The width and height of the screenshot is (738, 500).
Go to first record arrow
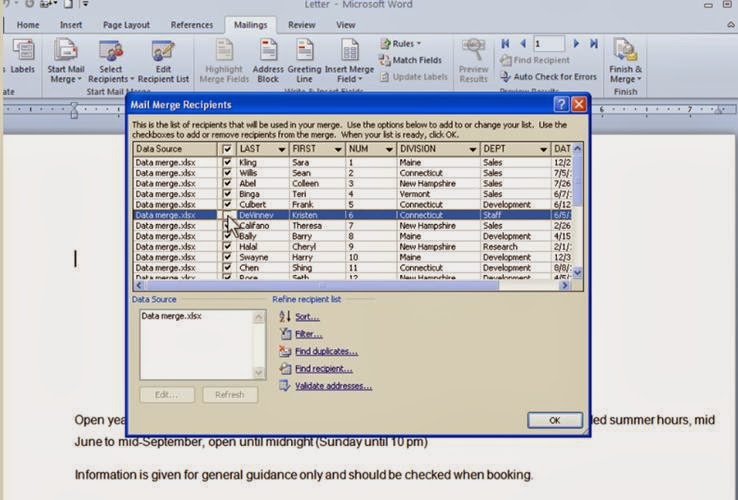[505, 44]
